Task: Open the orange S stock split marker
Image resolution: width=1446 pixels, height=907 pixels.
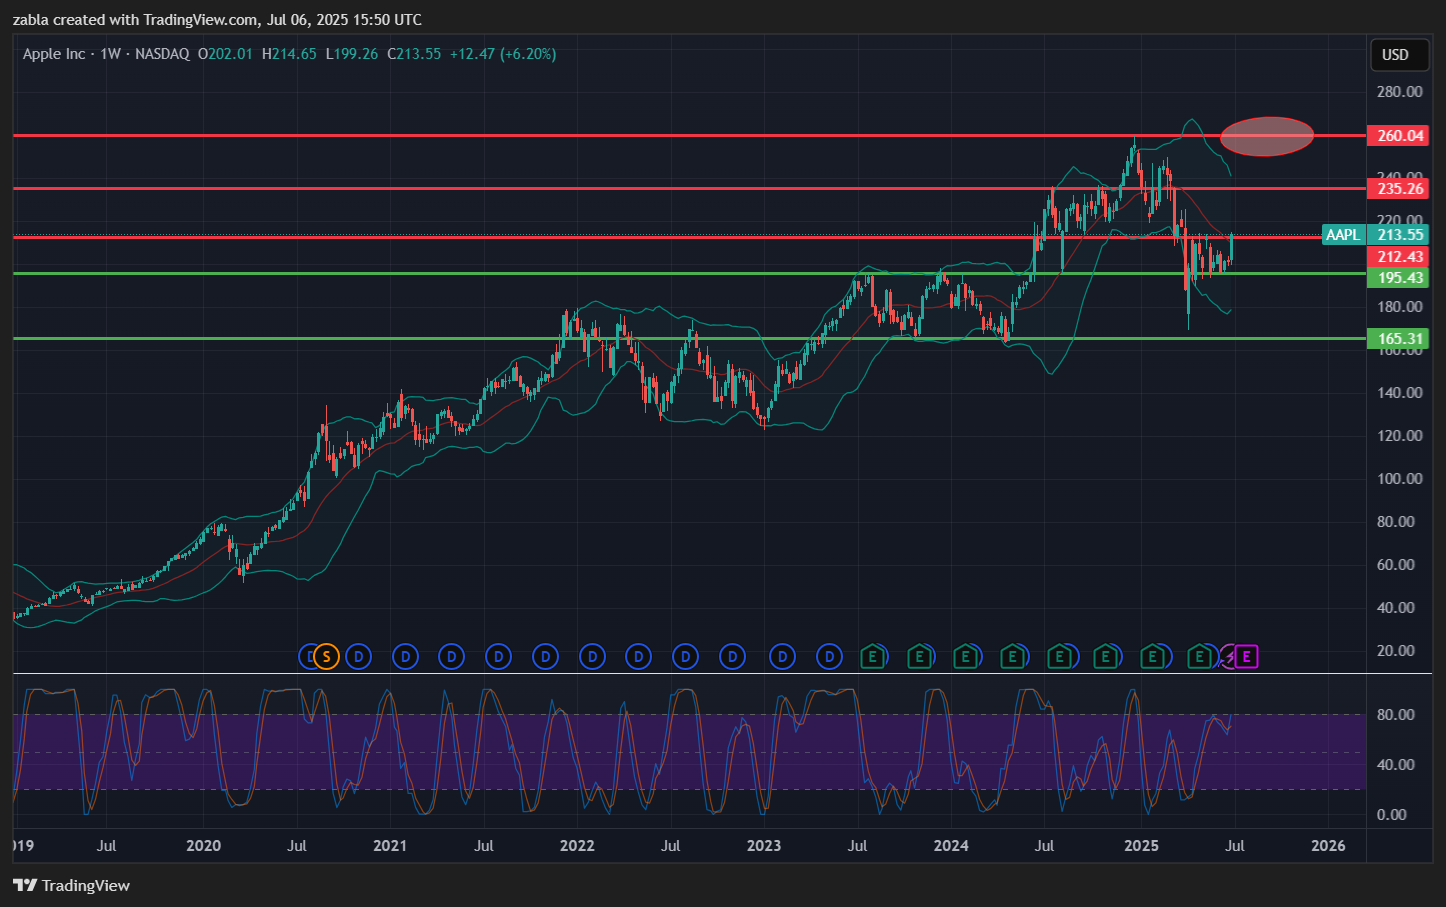Action: coord(326,657)
